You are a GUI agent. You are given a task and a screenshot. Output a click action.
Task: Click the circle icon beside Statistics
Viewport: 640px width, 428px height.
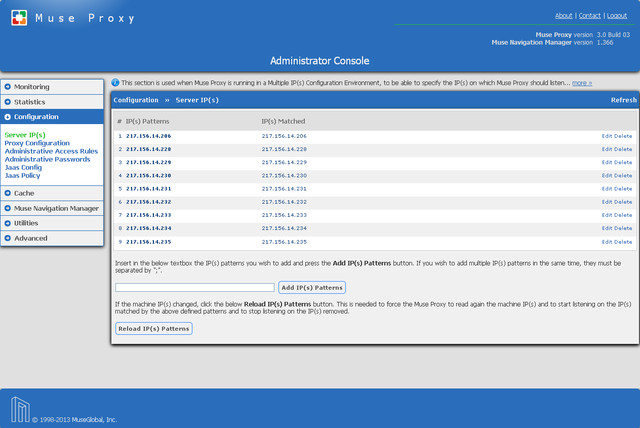tap(7, 102)
